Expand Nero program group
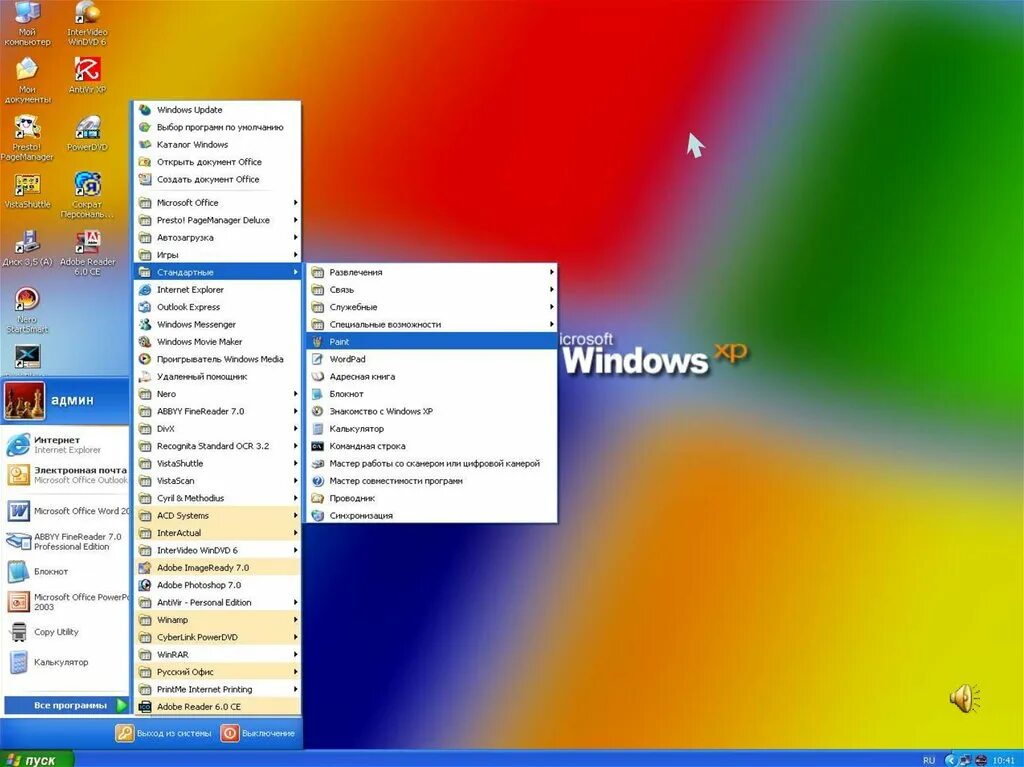 tap(217, 394)
